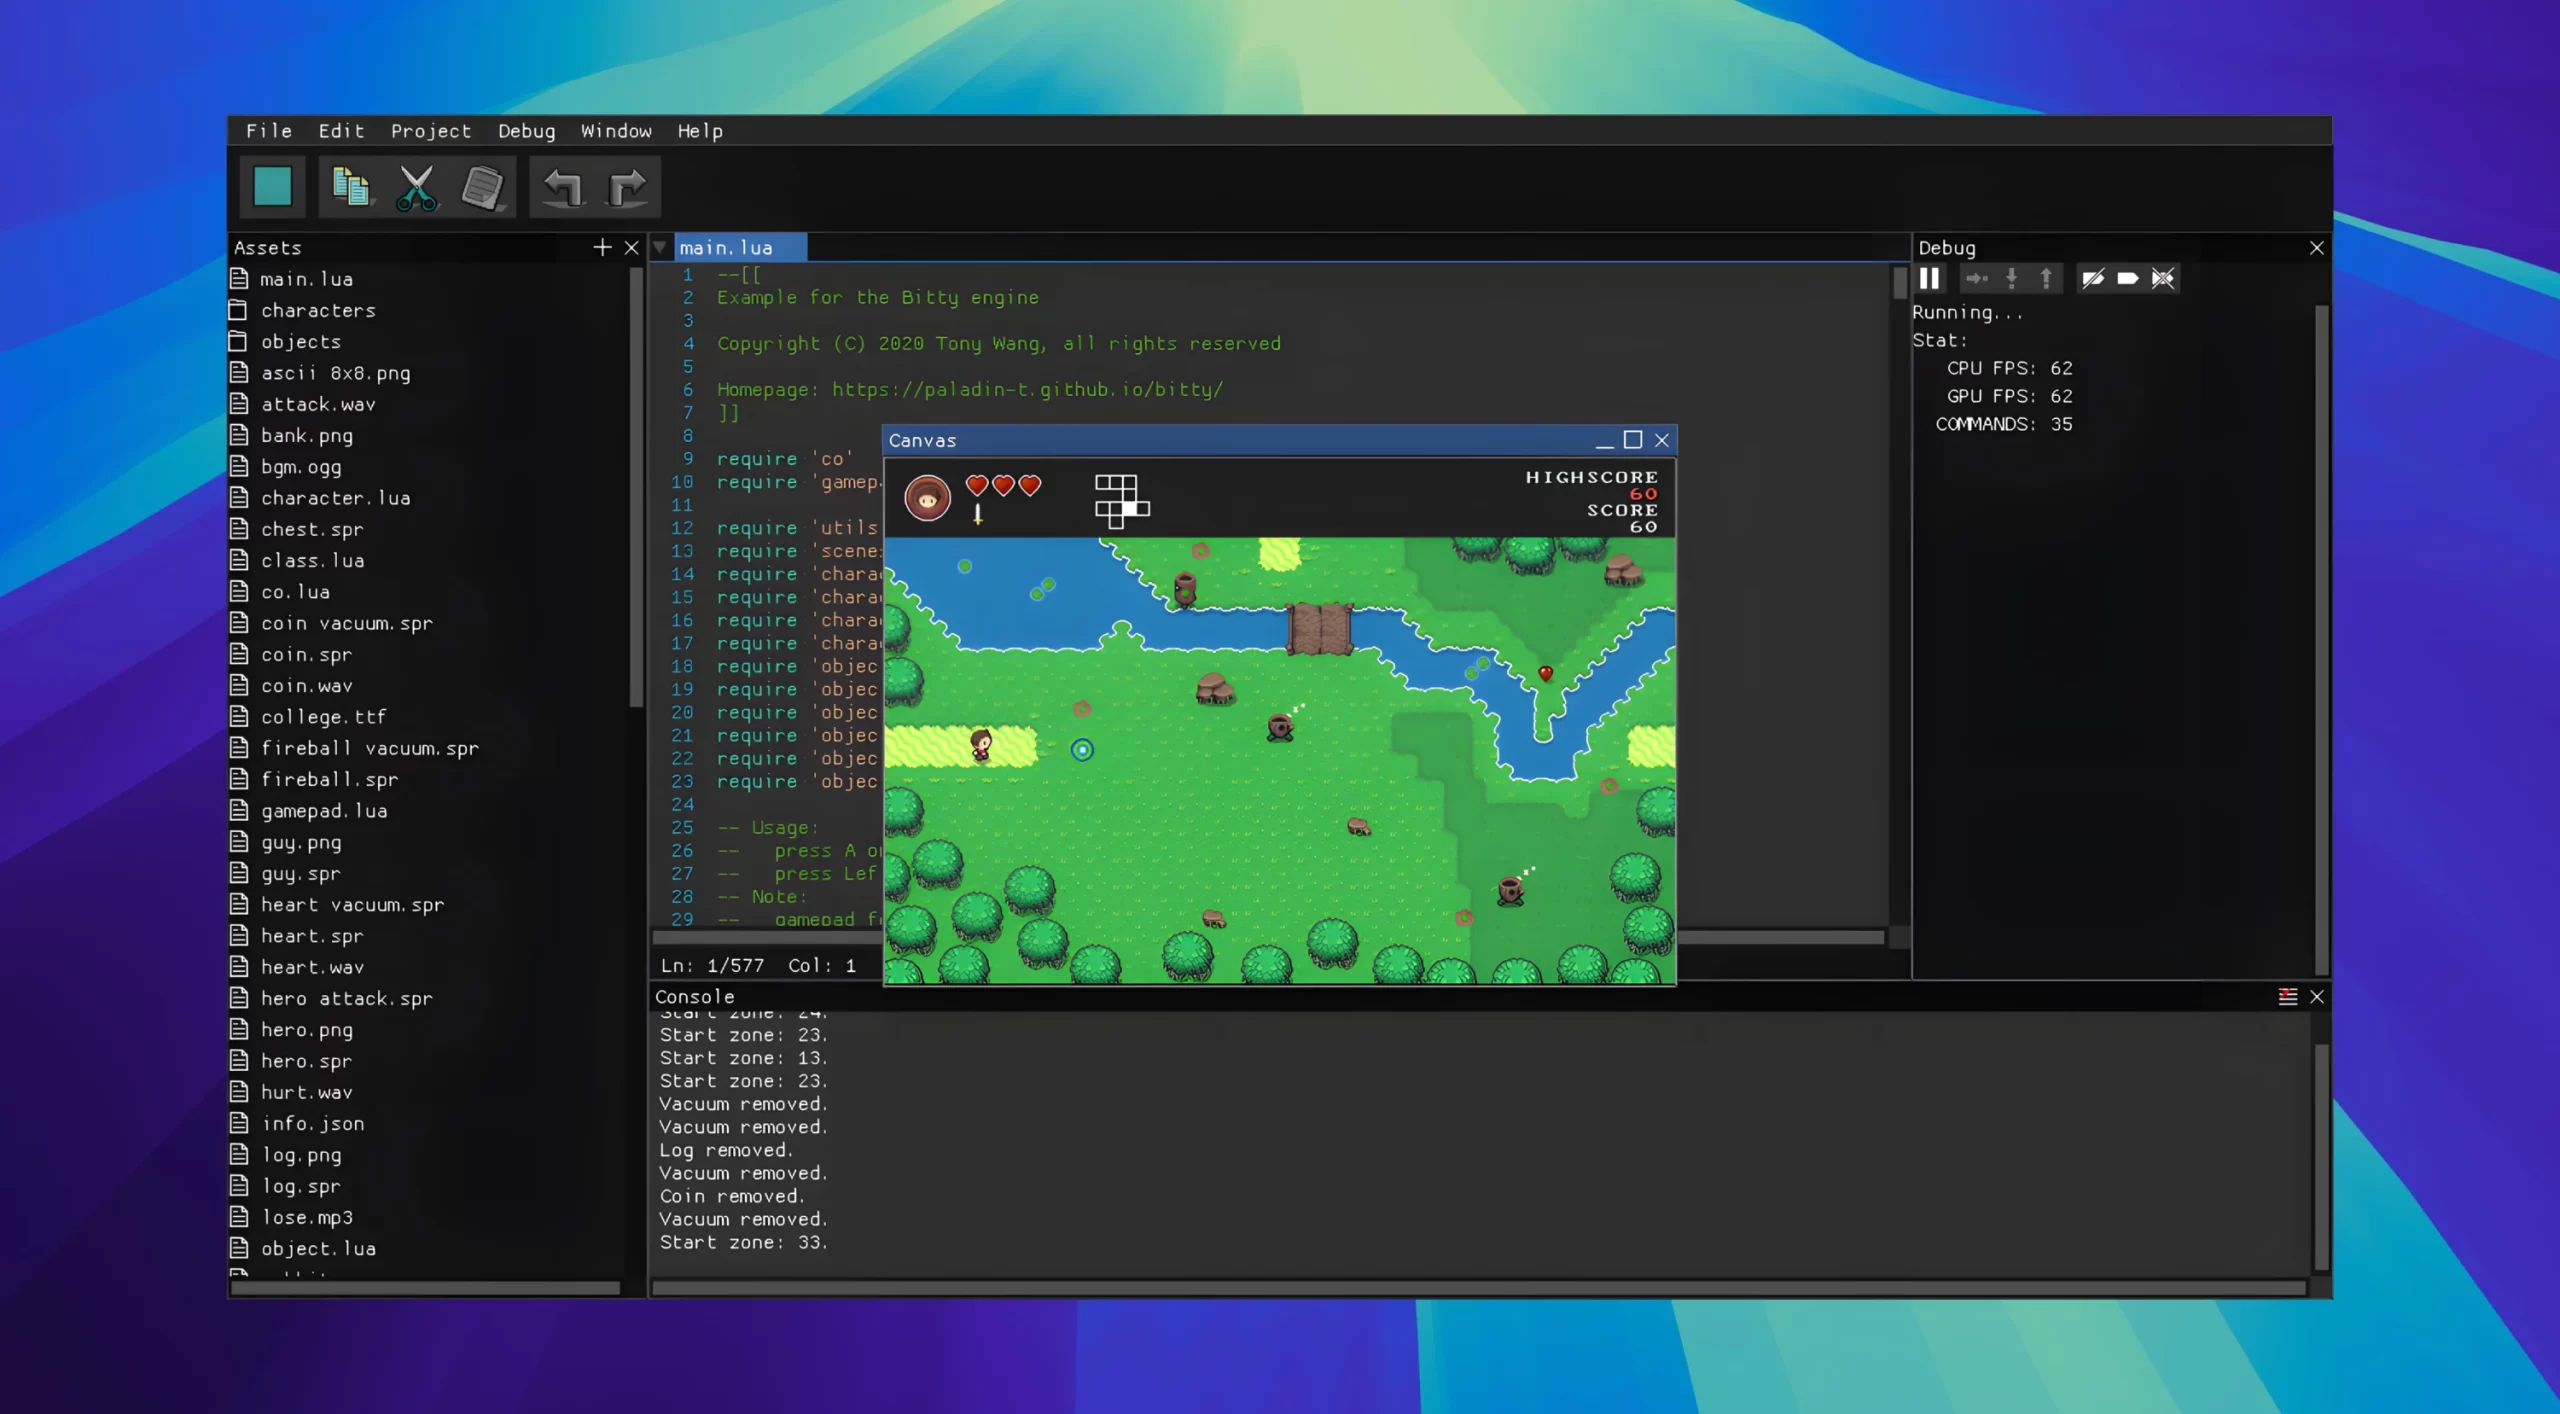Expand the characters folder in Assets
The width and height of the screenshot is (2560, 1414).
pos(318,310)
